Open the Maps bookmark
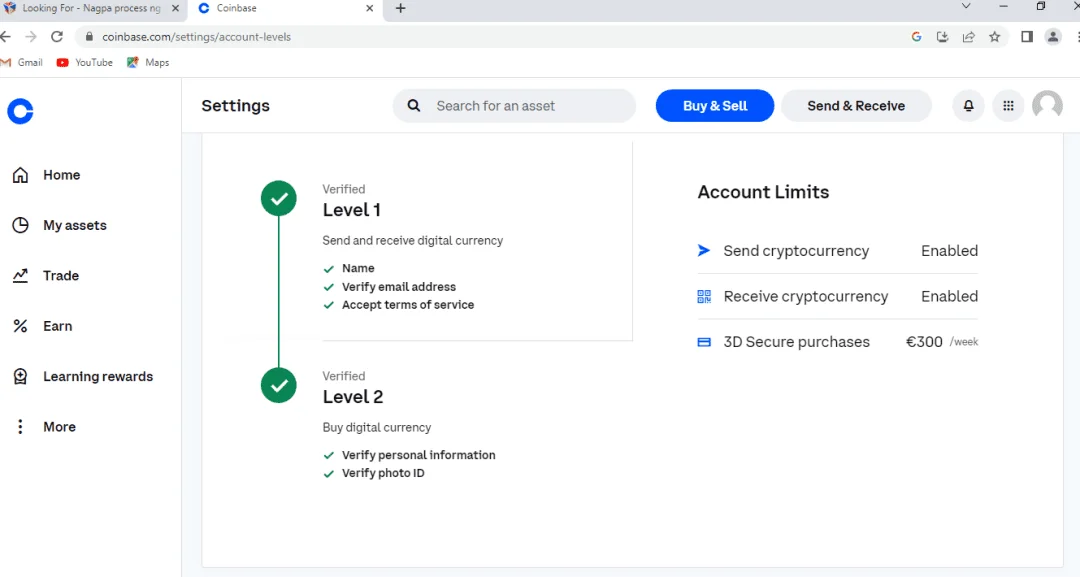Viewport: 1080px width, 577px height. (x=148, y=63)
